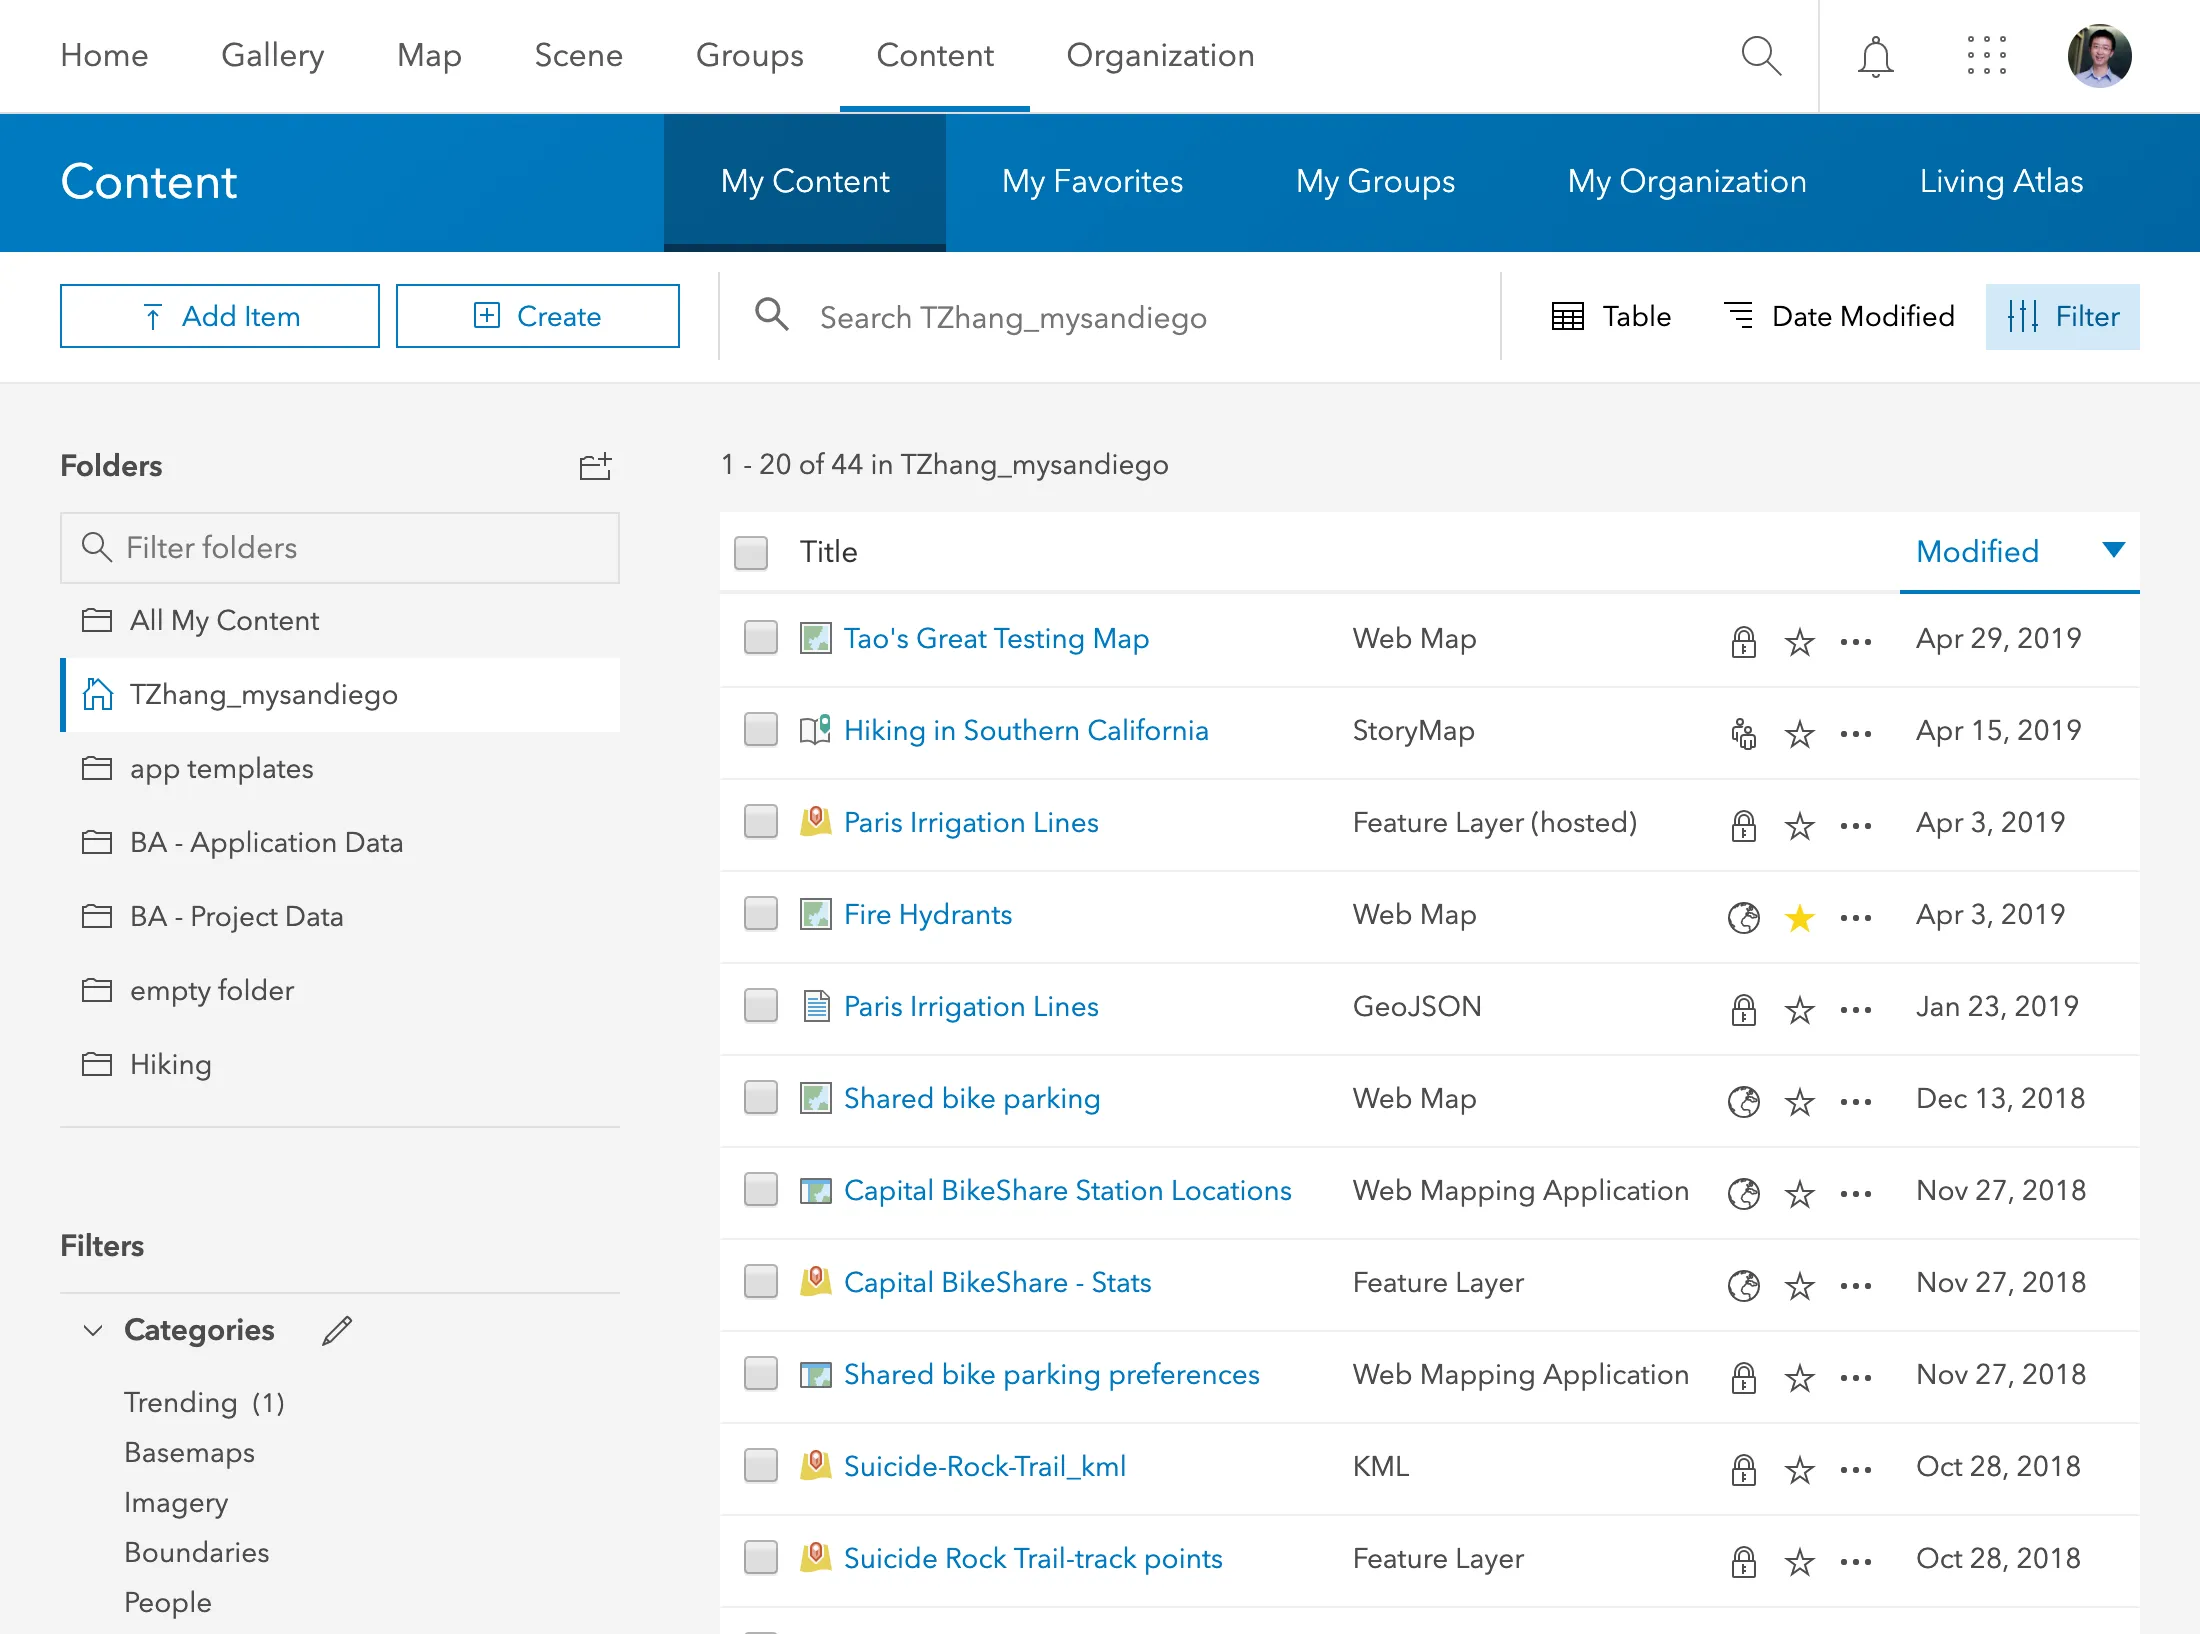Unfavorite Fire Hydrants via its yellow star

pyautogui.click(x=1799, y=916)
